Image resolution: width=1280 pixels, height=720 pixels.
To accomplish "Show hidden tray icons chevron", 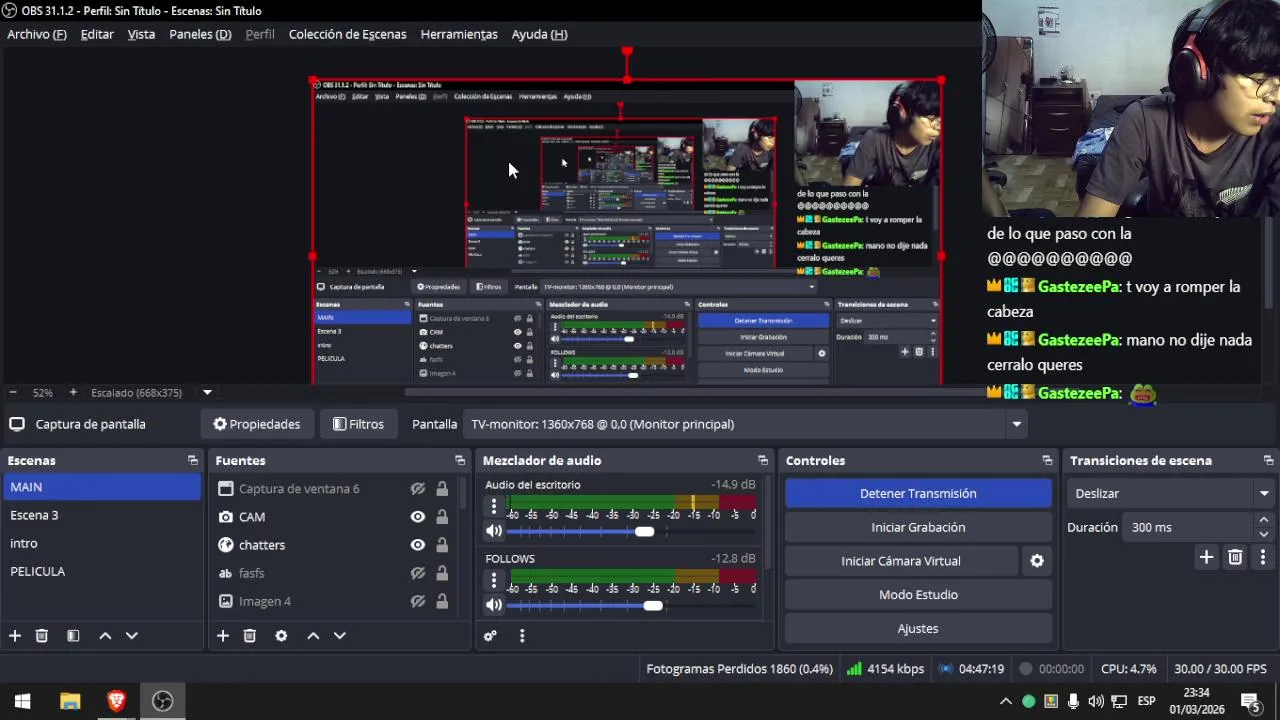I will pos(1006,701).
